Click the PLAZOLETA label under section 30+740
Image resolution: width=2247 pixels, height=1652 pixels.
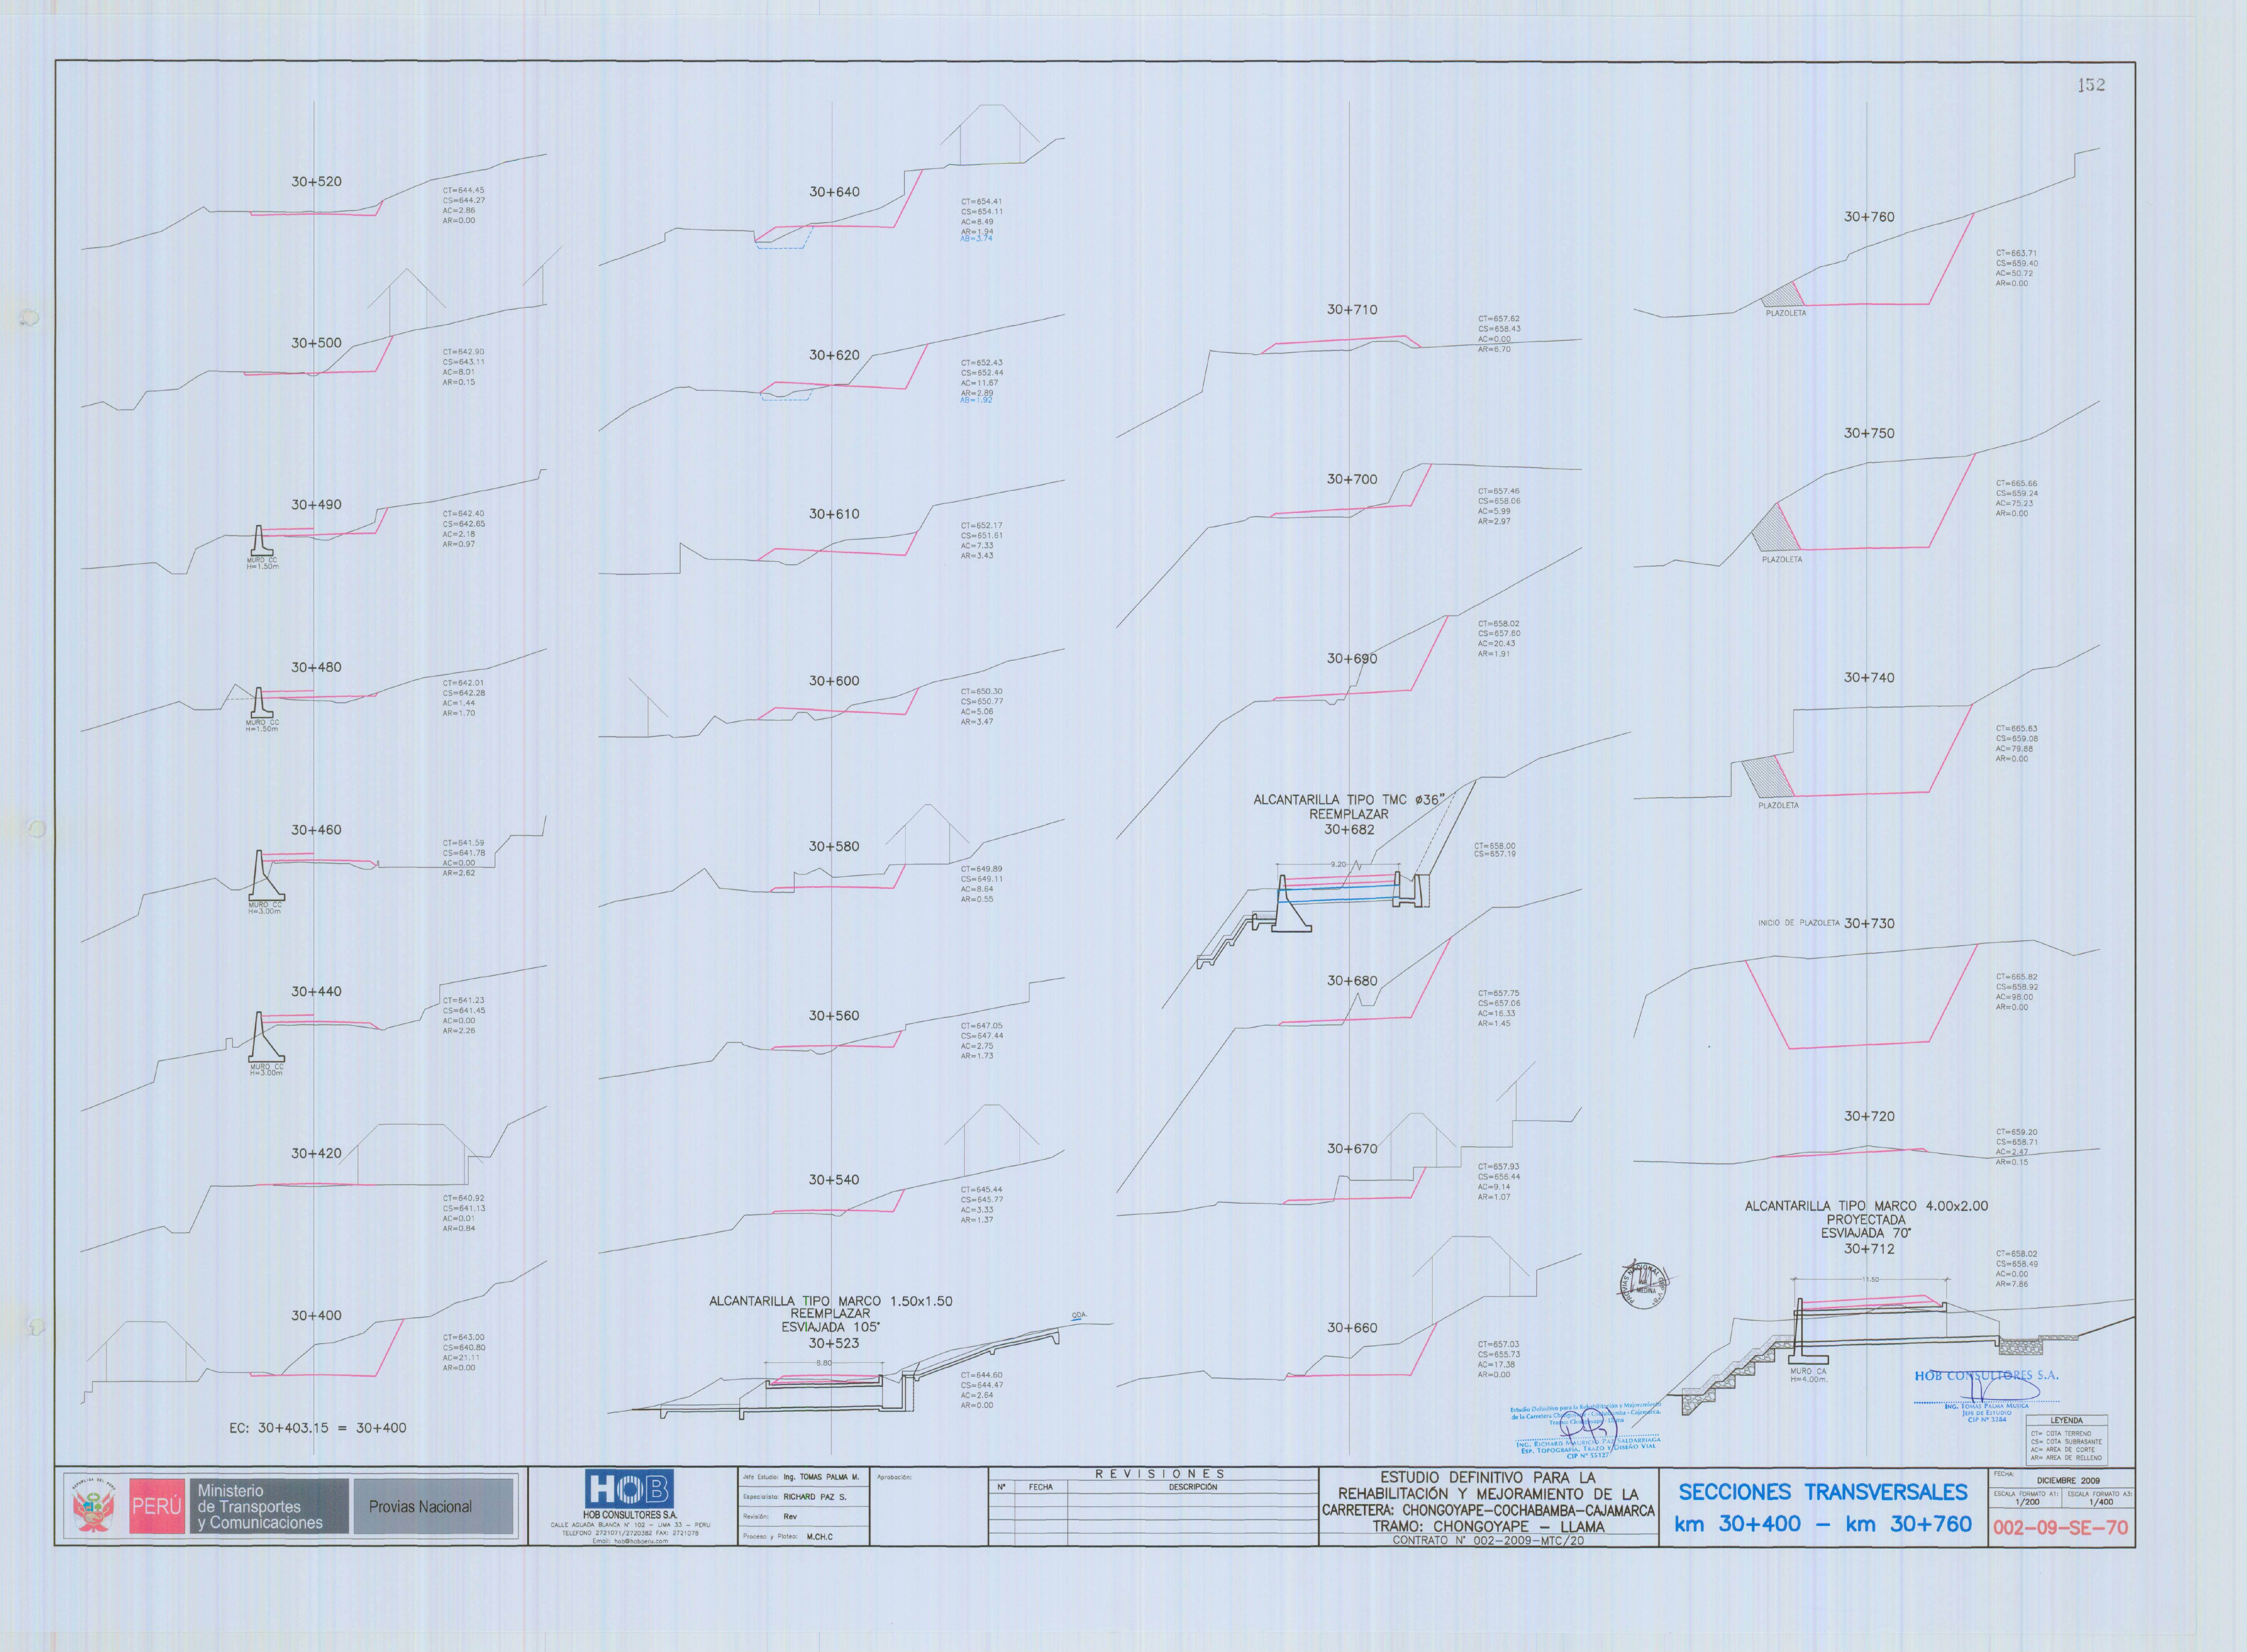pos(1778,805)
